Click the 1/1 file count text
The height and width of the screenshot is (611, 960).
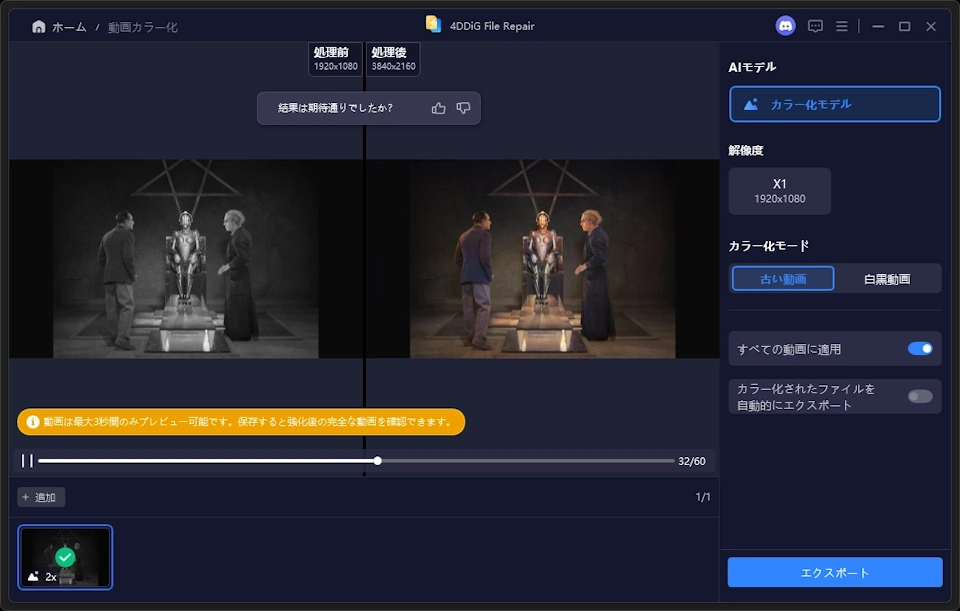click(x=703, y=497)
